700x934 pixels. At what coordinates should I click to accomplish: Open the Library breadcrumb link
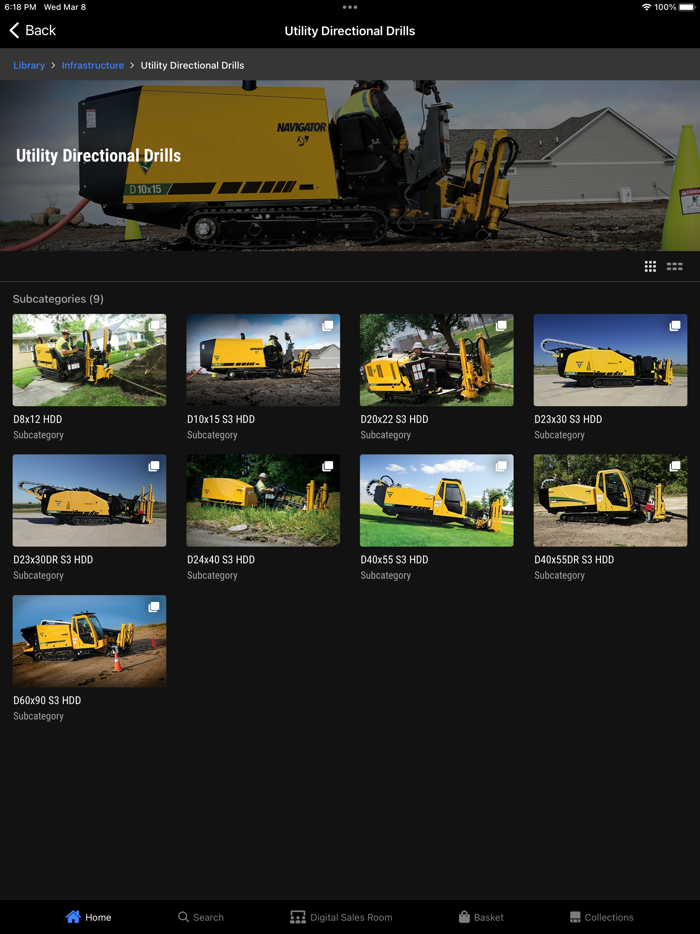click(29, 66)
